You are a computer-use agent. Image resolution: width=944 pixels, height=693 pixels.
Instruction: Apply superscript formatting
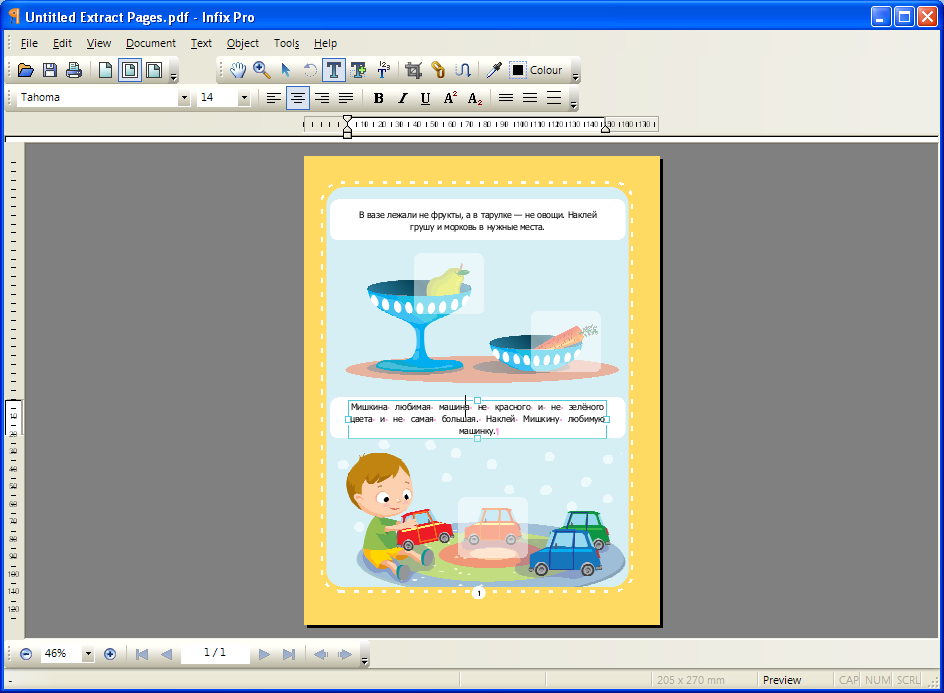[450, 98]
